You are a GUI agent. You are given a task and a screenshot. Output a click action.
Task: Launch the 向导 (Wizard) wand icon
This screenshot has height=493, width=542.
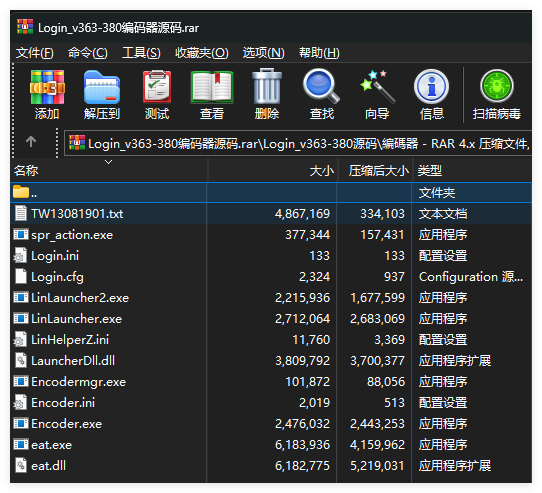377,86
